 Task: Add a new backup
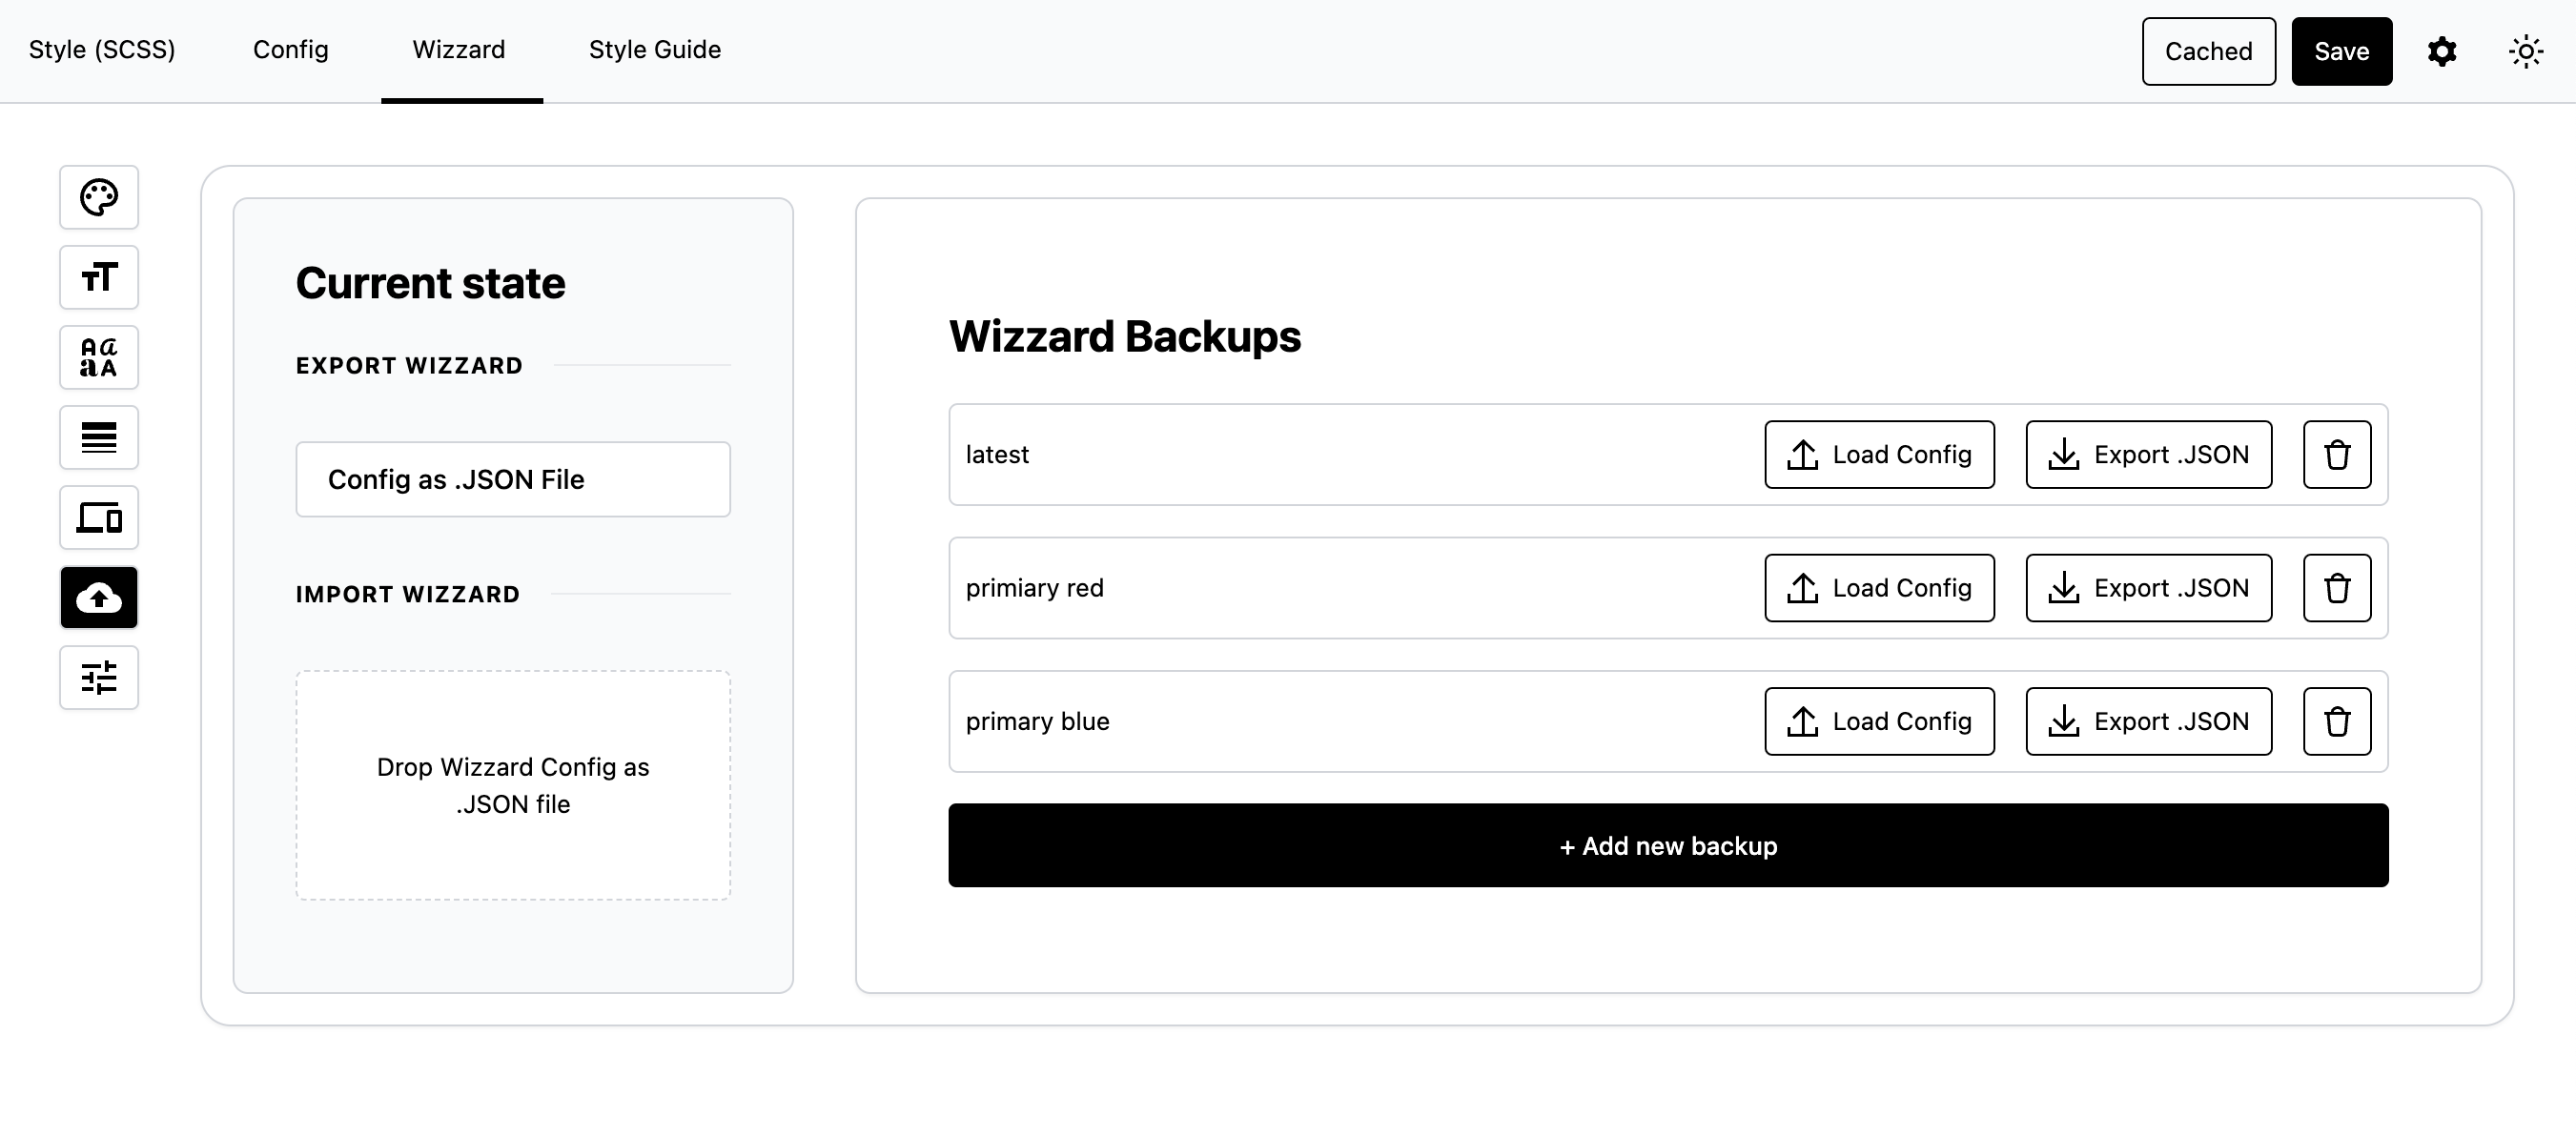pyautogui.click(x=1668, y=845)
